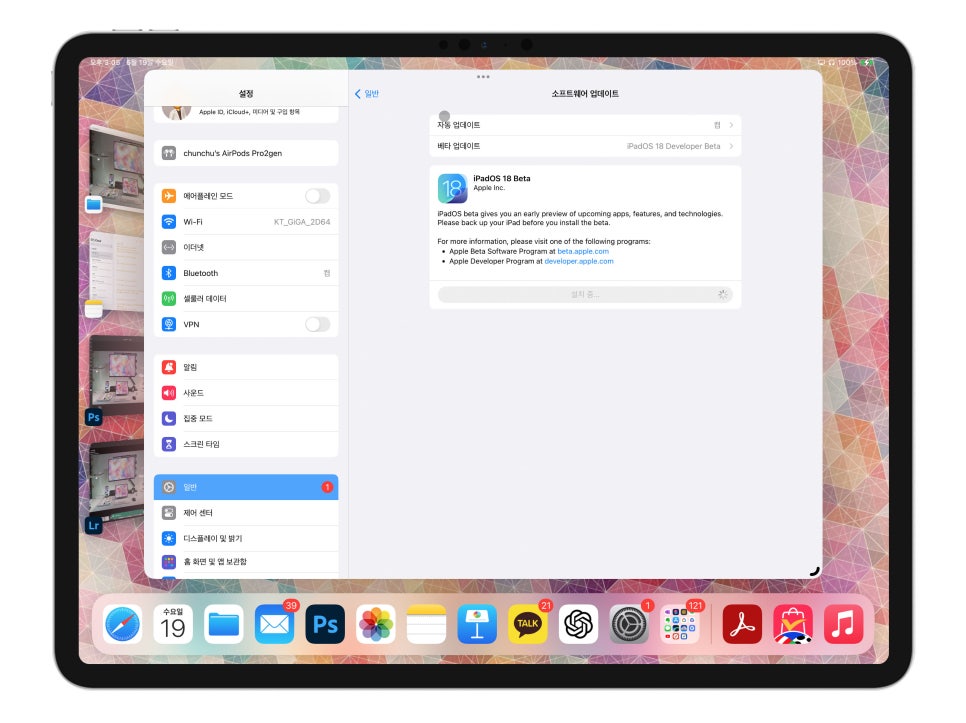The image size is (966, 723).
Task: Launch Photoshop from the dock
Action: point(325,624)
